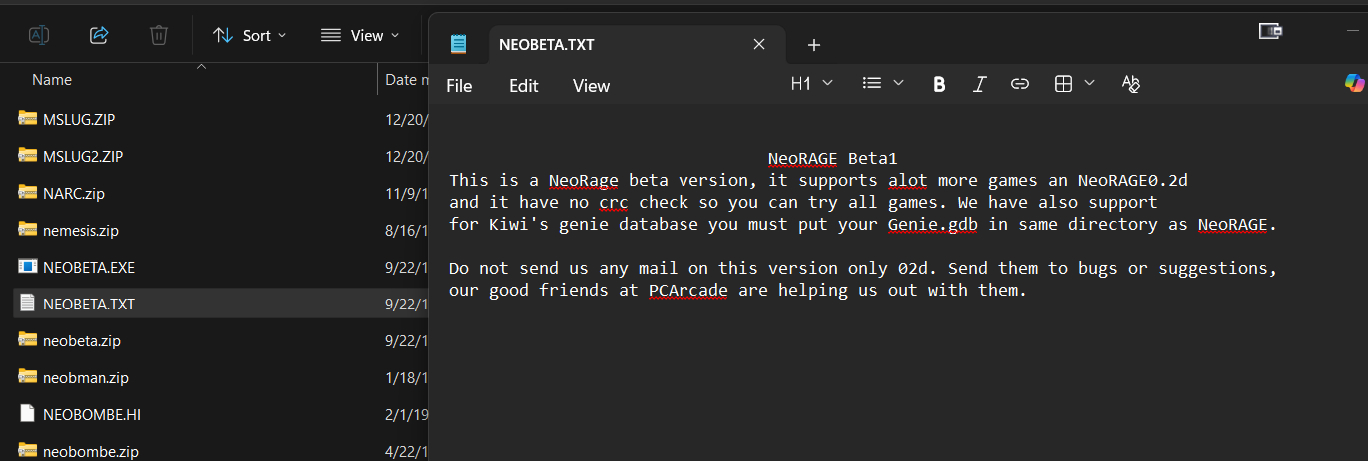Open the Edit menu in Notepad
1368x461 pixels.
tap(523, 86)
